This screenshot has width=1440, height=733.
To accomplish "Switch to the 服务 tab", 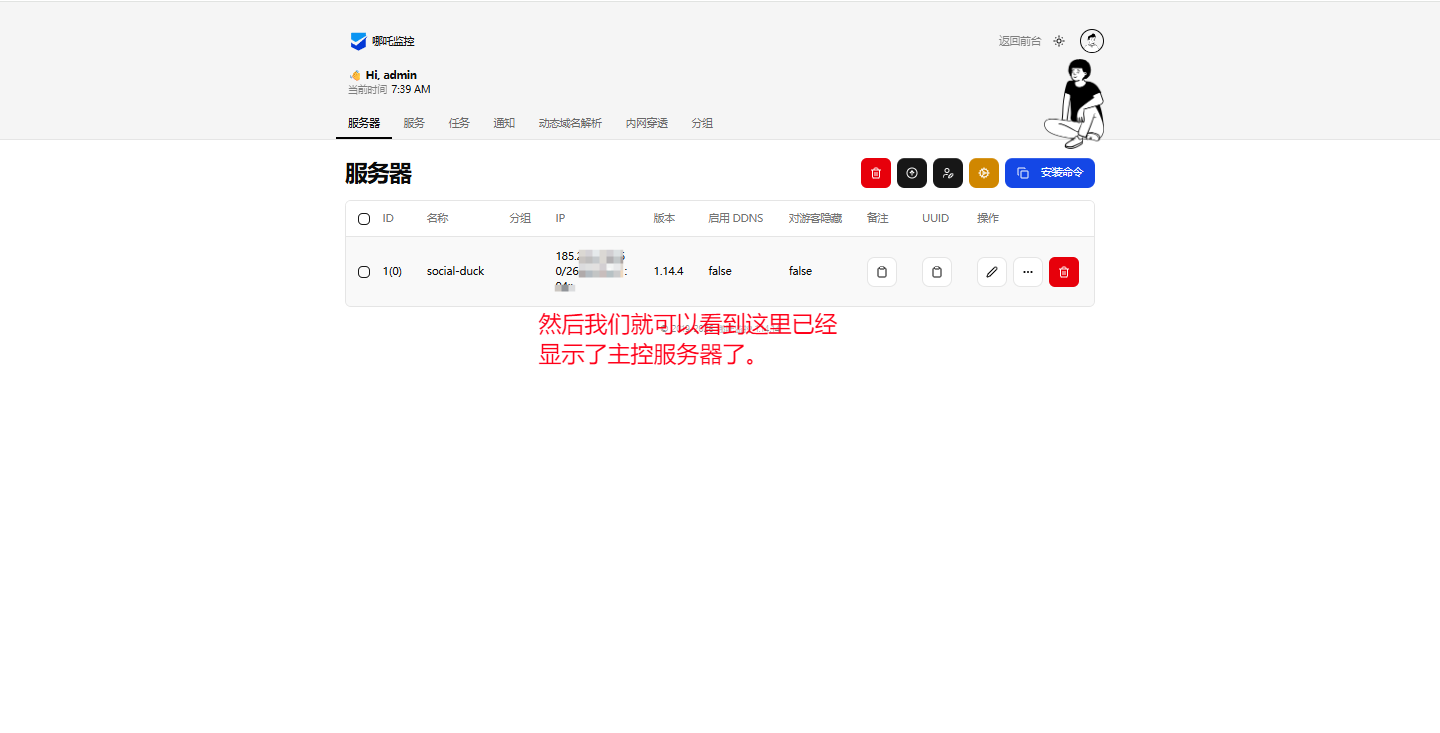I will 414,123.
